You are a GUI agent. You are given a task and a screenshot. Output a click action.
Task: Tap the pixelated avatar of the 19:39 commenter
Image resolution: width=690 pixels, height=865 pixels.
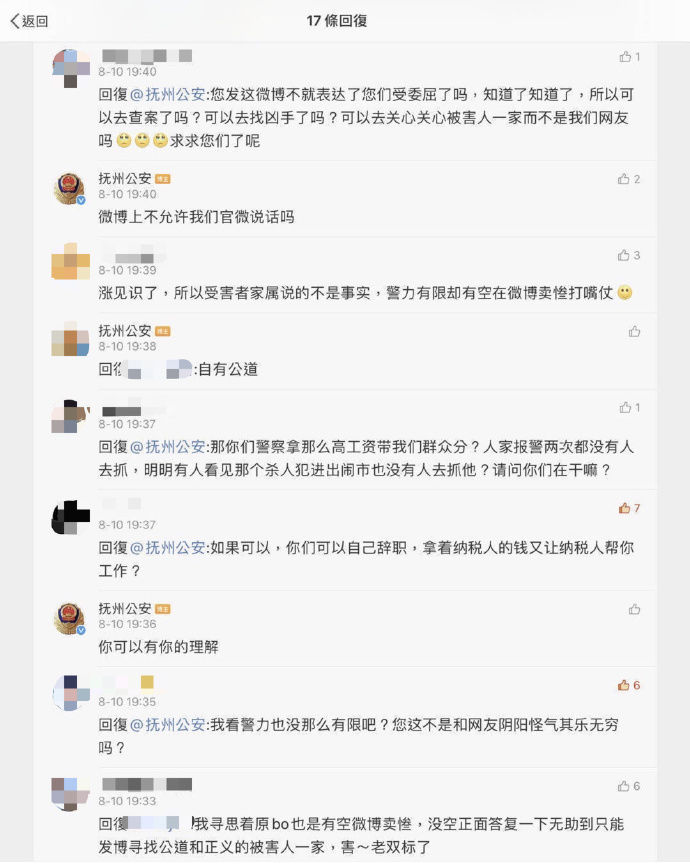[x=70, y=262]
